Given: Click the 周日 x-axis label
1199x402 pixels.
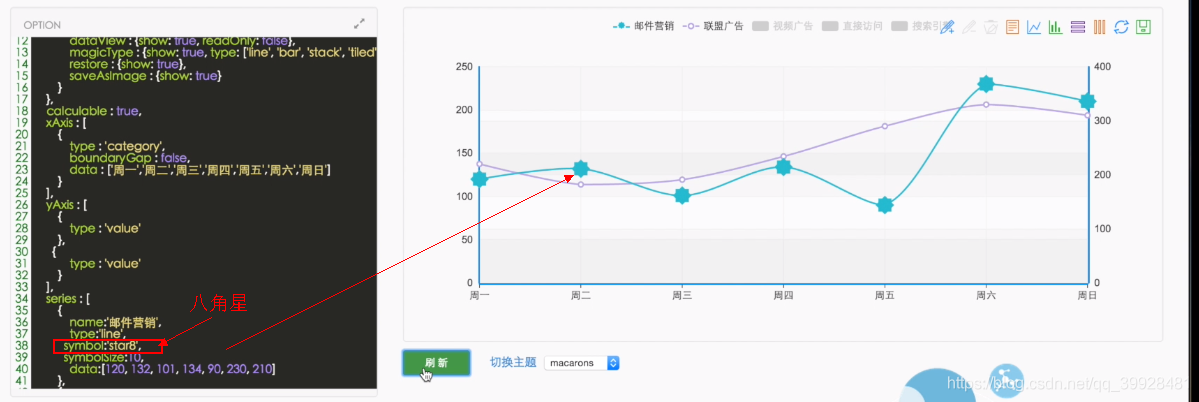Looking at the screenshot, I should [x=1087, y=294].
